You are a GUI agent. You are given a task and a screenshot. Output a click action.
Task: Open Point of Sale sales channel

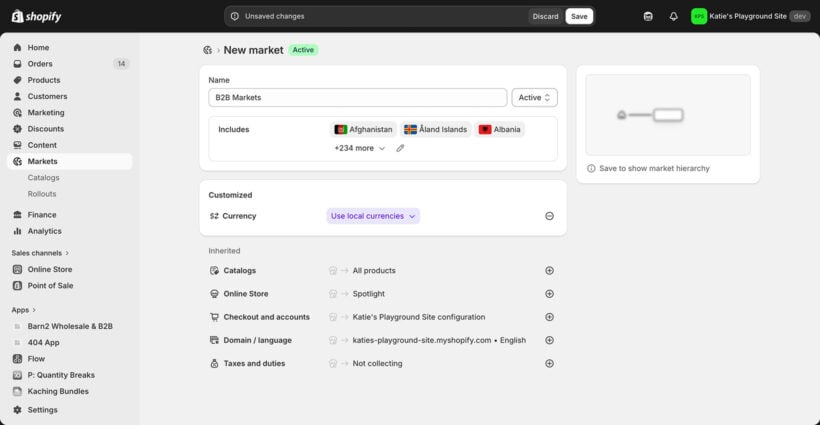(x=50, y=285)
